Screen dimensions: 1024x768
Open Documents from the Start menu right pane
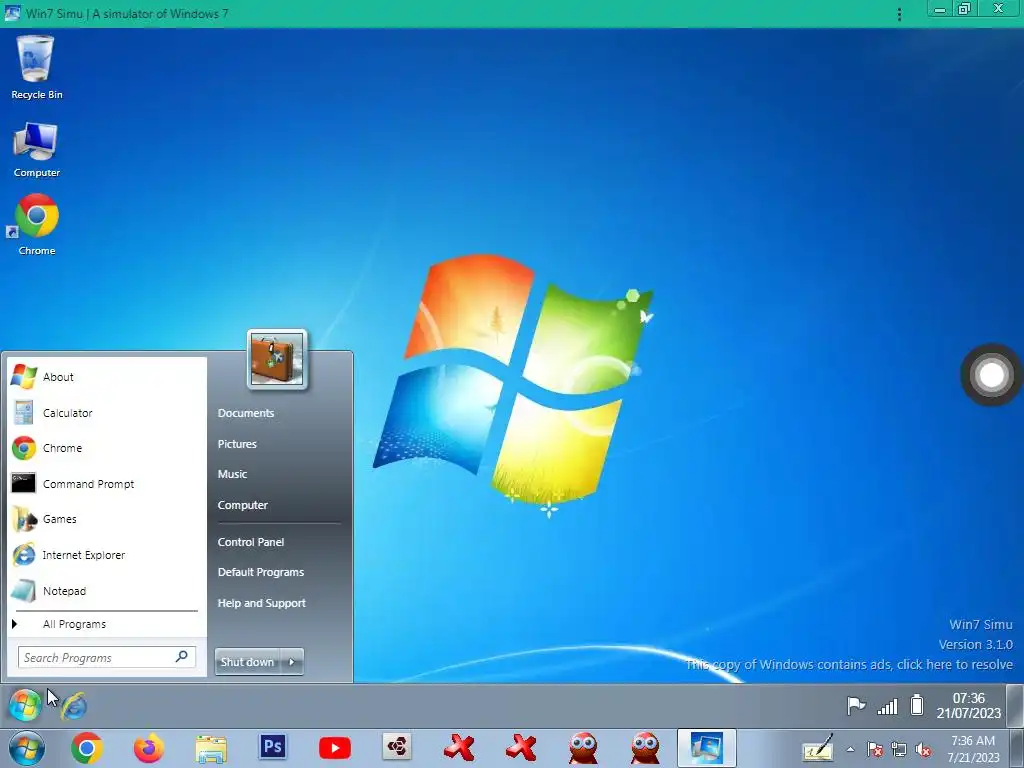tap(246, 413)
